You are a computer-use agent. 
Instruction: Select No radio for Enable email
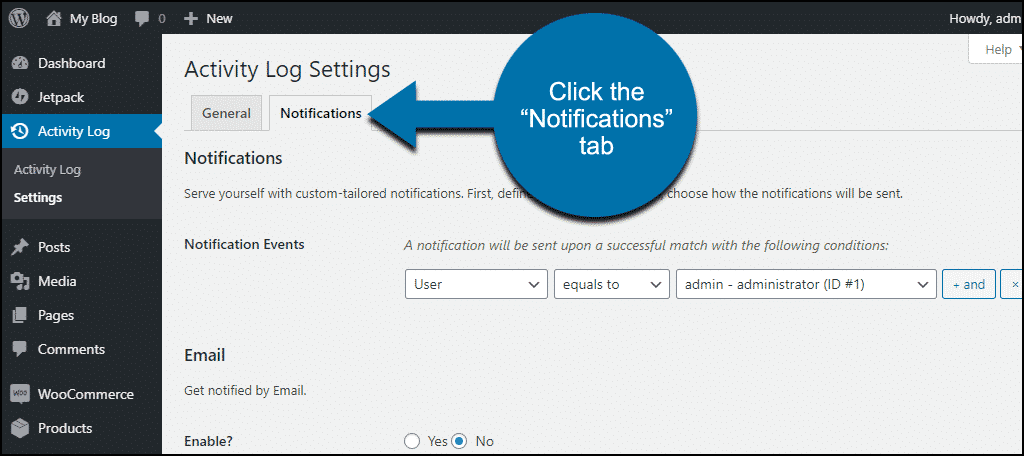pyautogui.click(x=460, y=441)
